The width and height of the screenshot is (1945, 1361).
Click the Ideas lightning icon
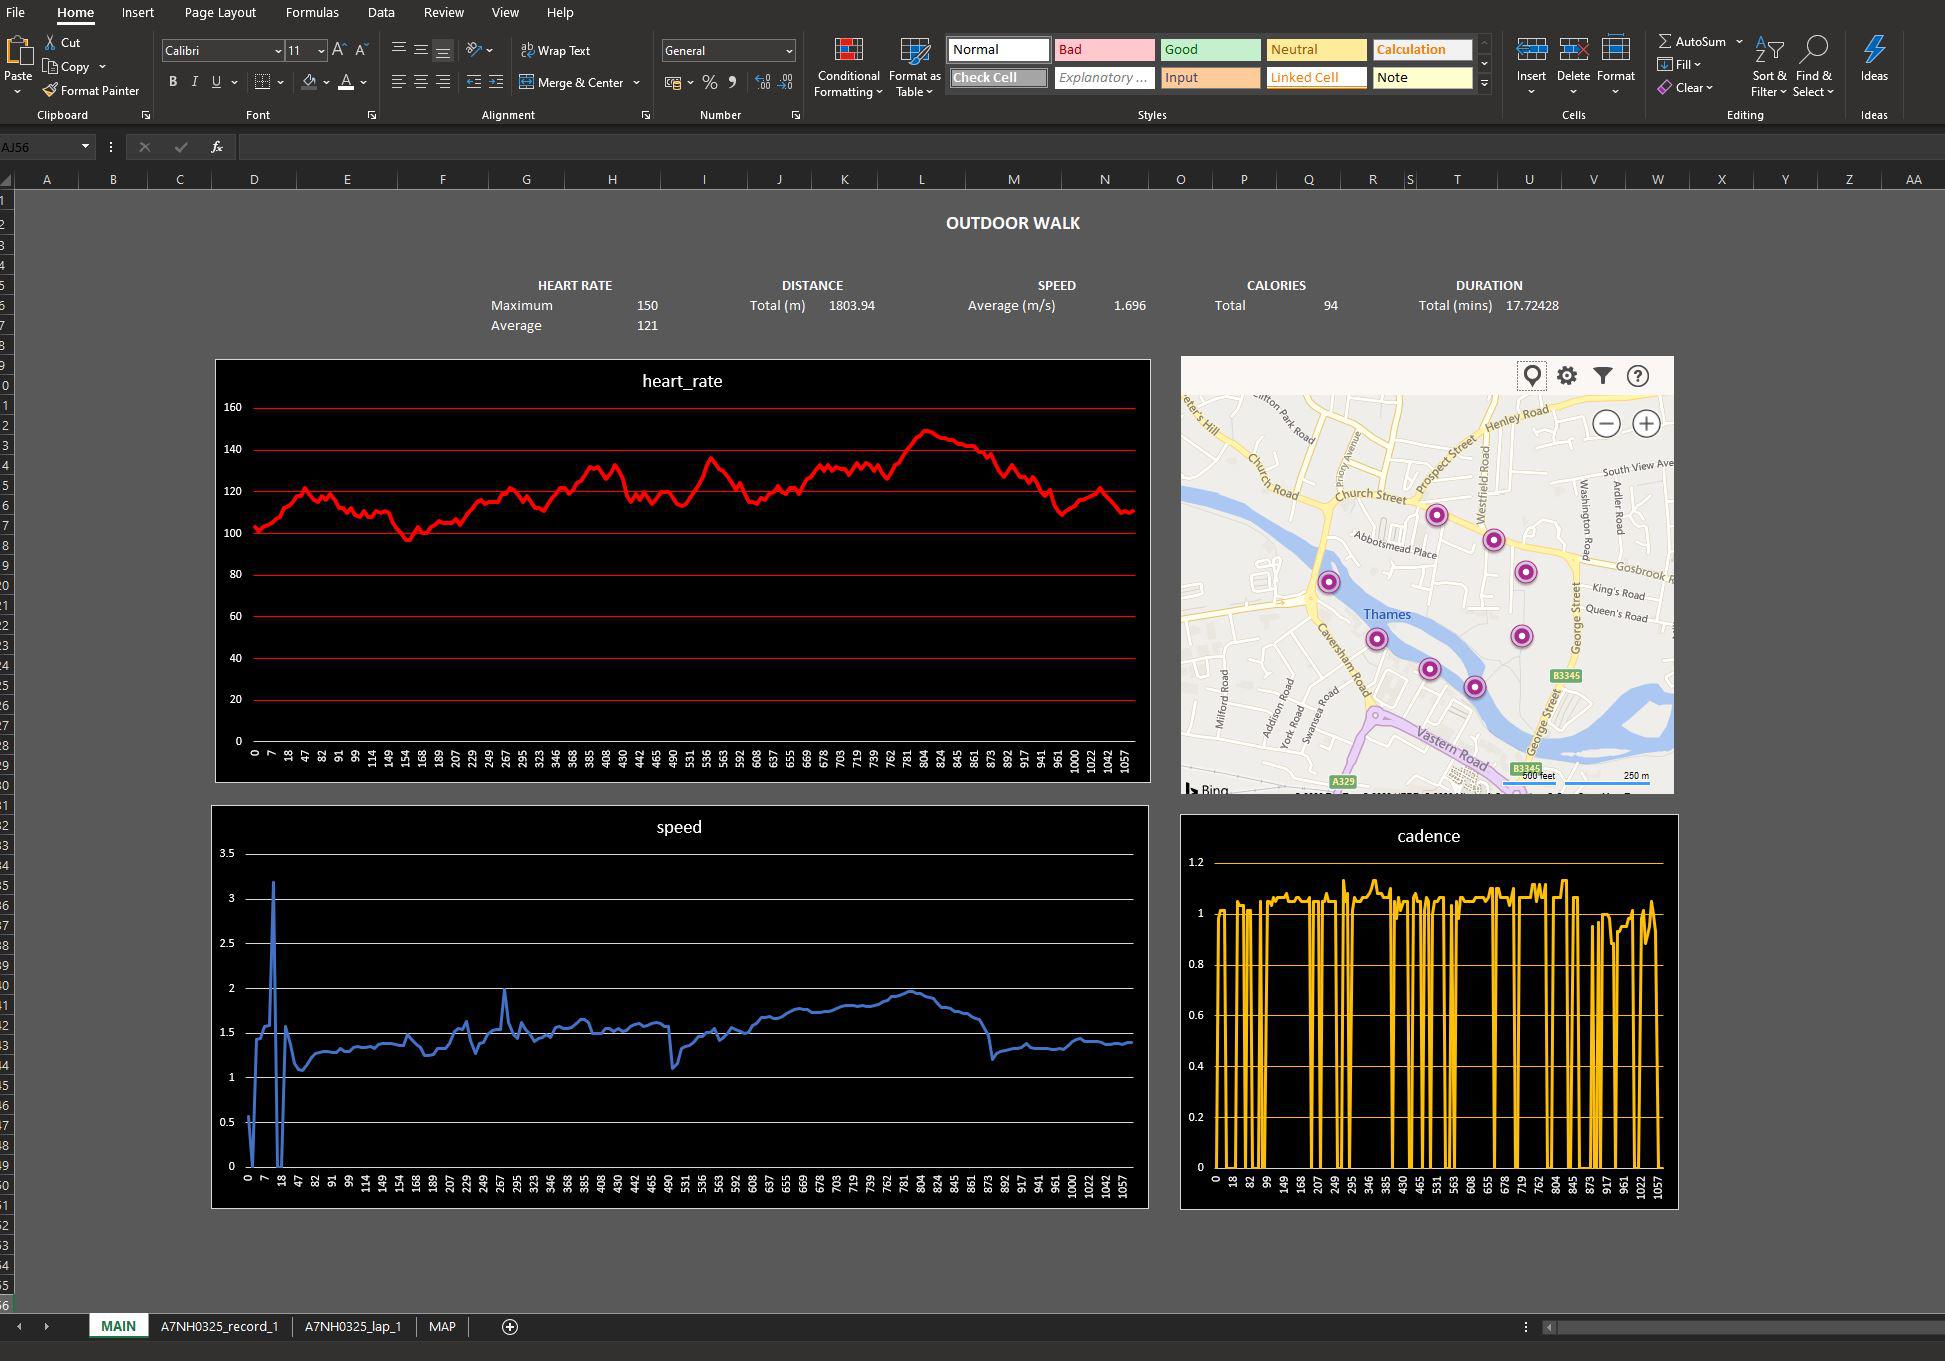coord(1873,50)
